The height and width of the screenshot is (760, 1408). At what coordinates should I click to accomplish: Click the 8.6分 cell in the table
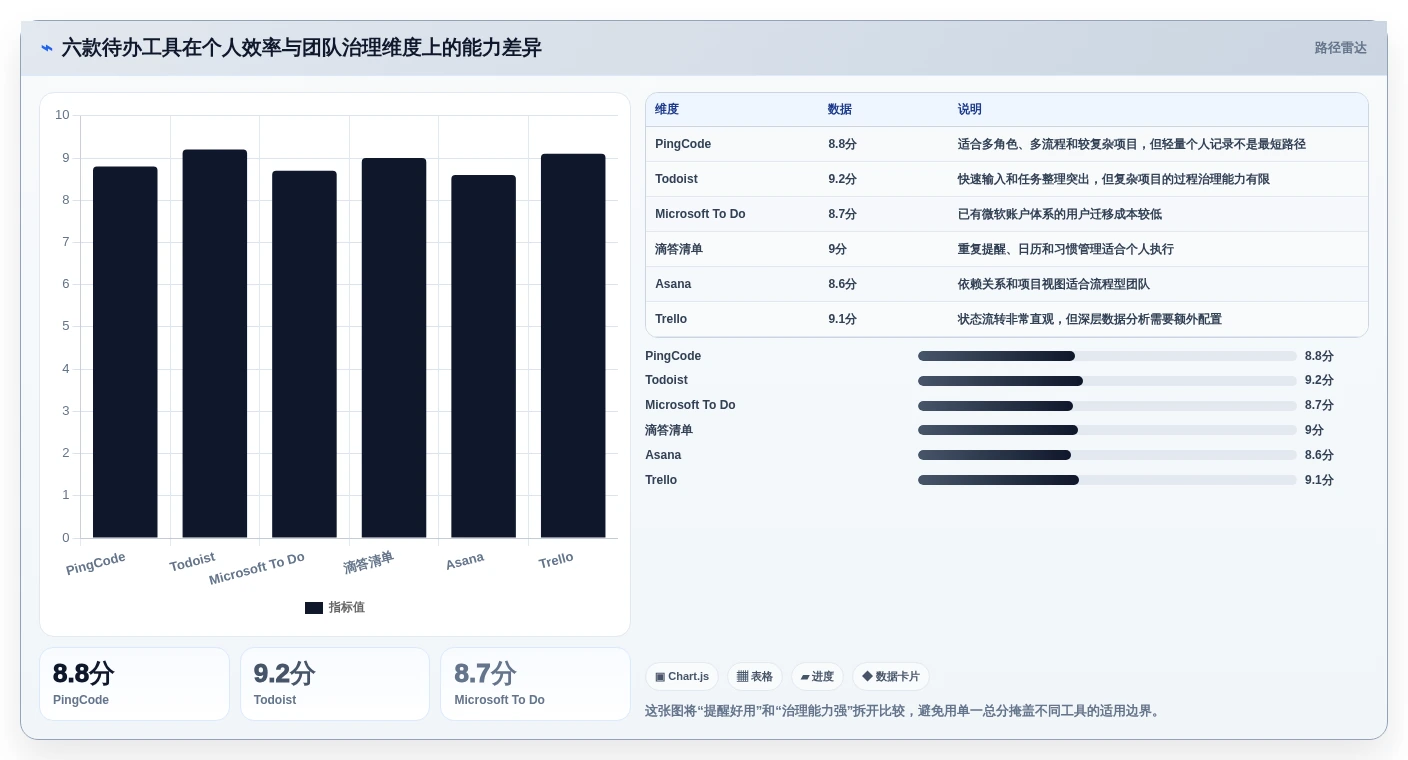point(842,284)
